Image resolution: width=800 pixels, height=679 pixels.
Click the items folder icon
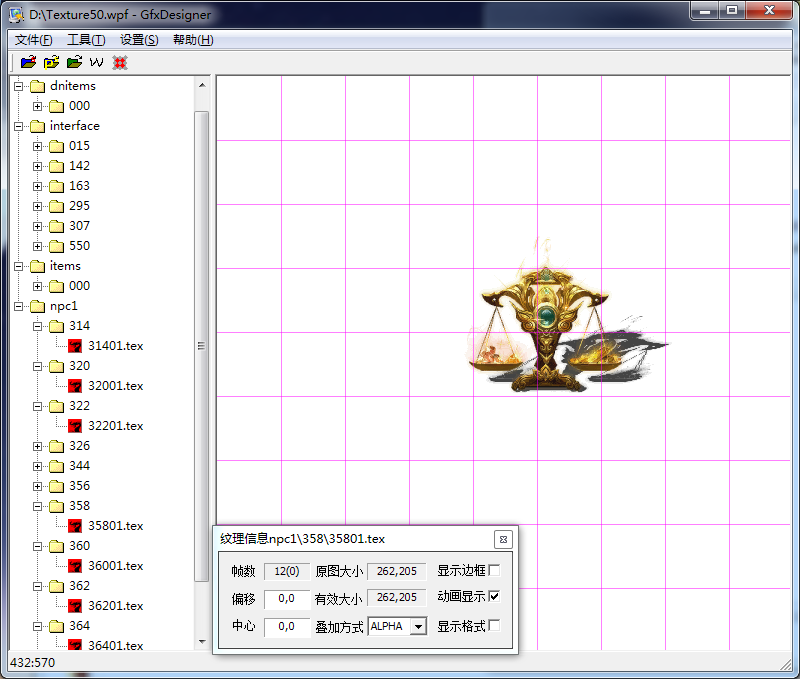38,266
